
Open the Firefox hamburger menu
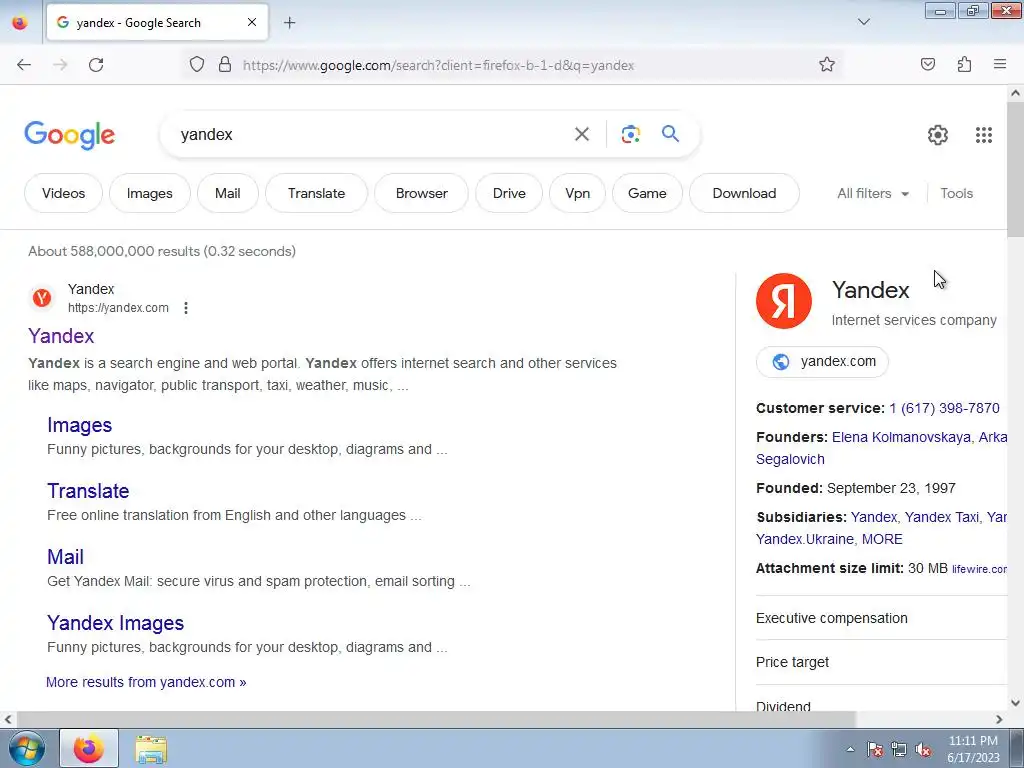pyautogui.click(x=1000, y=65)
